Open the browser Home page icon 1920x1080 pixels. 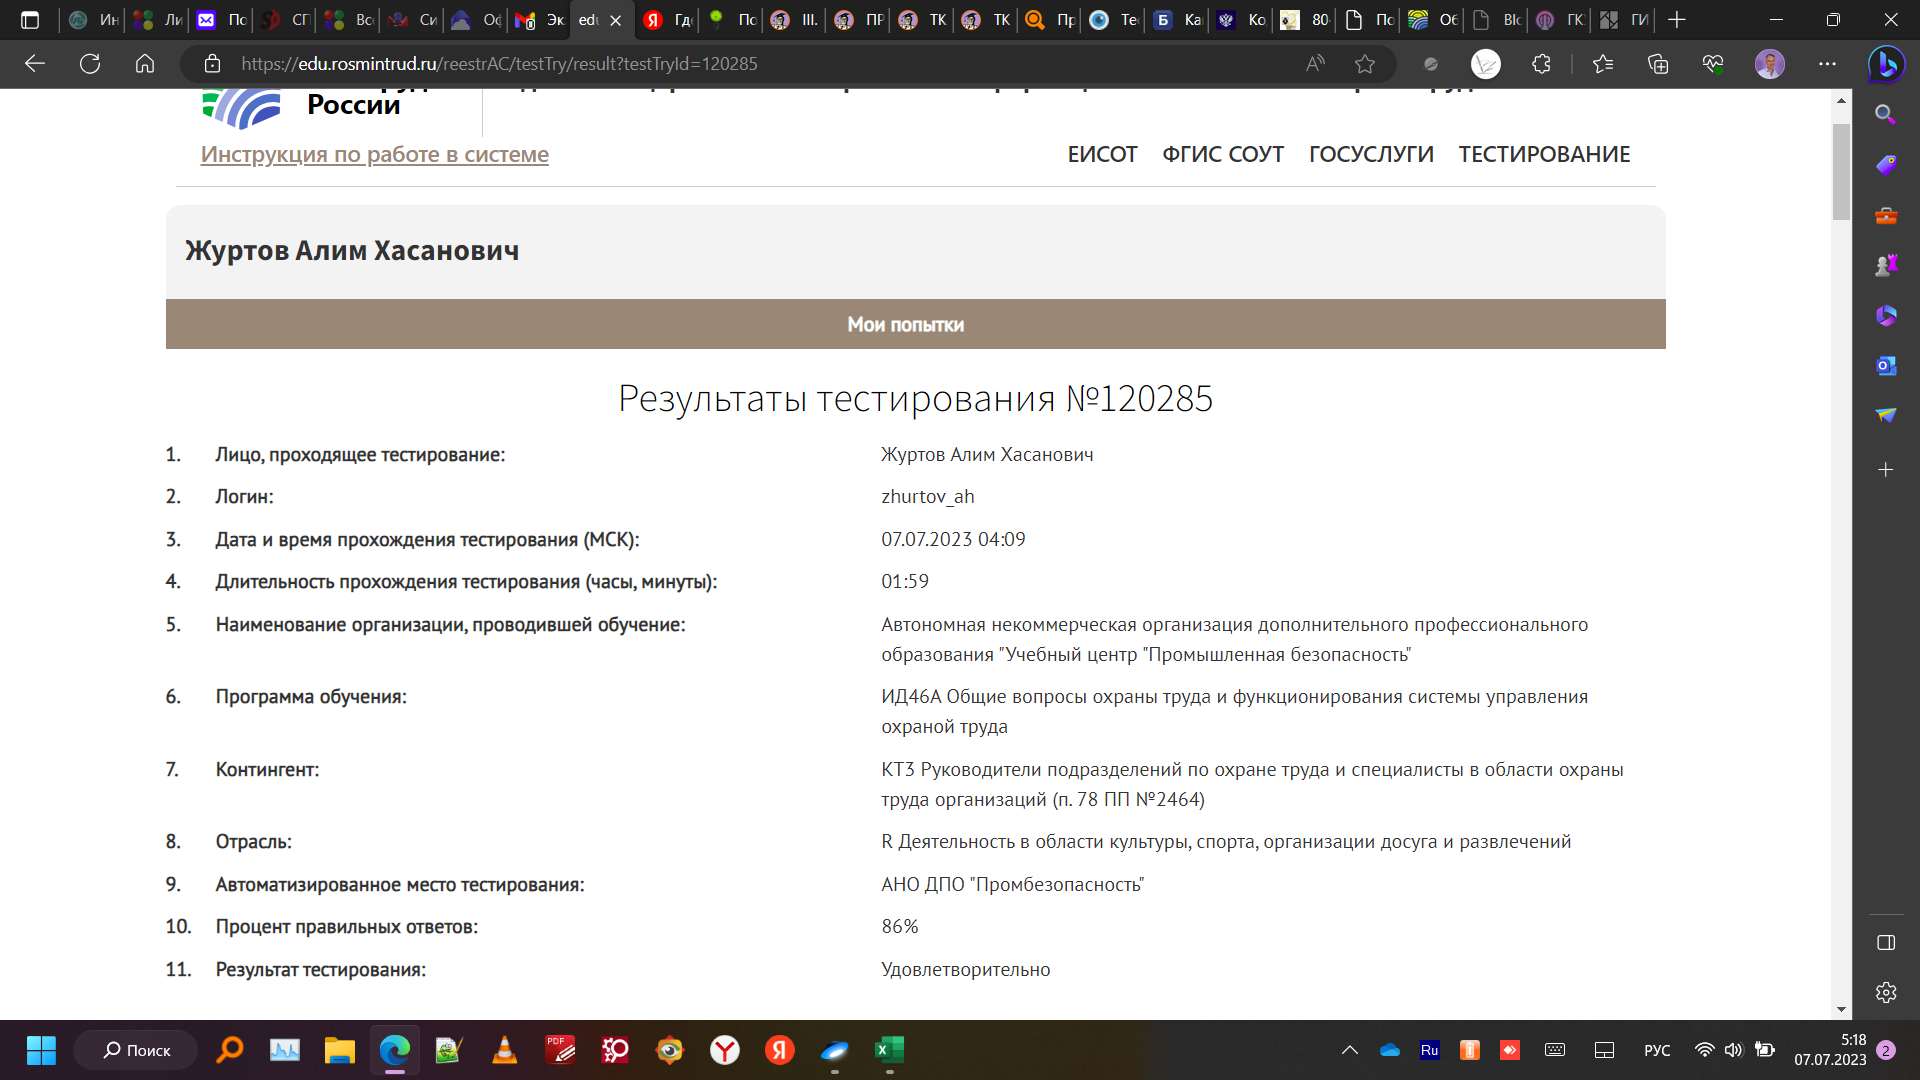(145, 64)
